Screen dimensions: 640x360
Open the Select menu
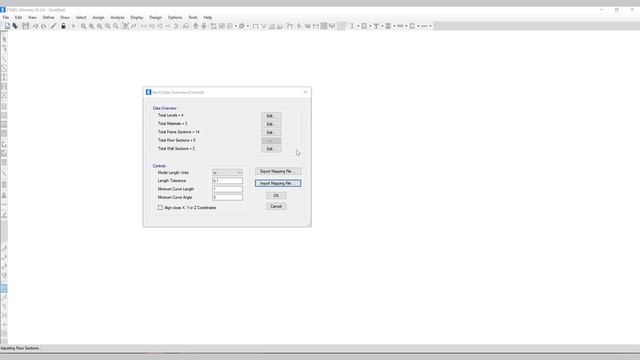point(81,18)
